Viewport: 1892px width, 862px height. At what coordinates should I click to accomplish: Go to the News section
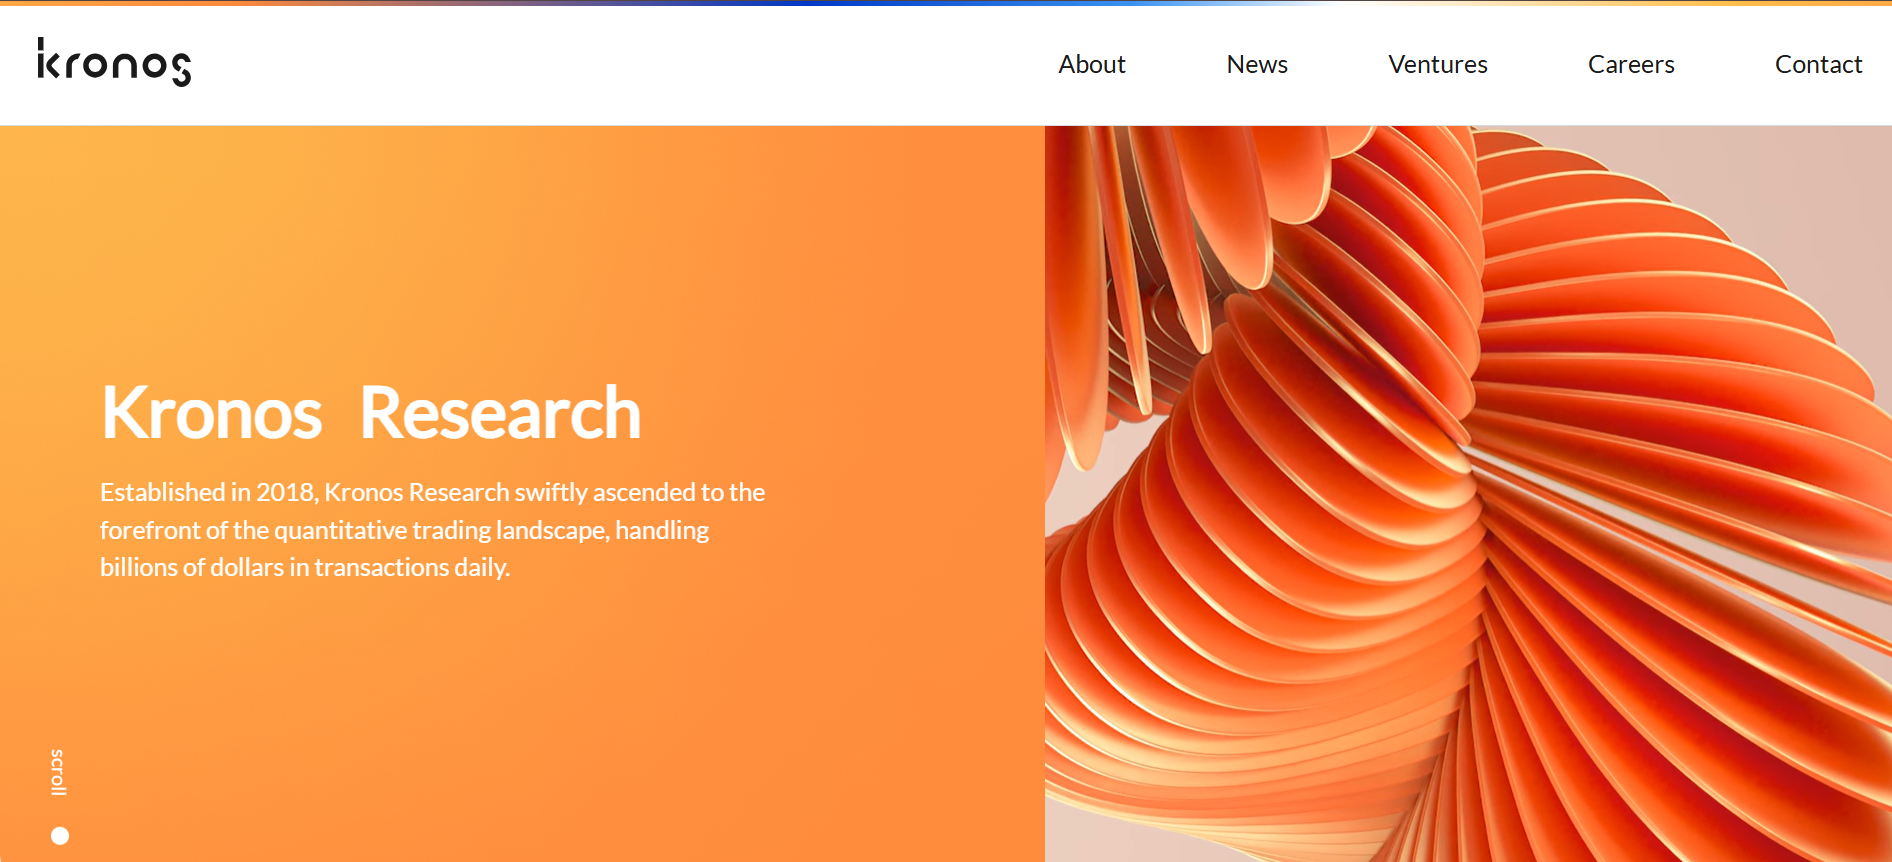1257,64
